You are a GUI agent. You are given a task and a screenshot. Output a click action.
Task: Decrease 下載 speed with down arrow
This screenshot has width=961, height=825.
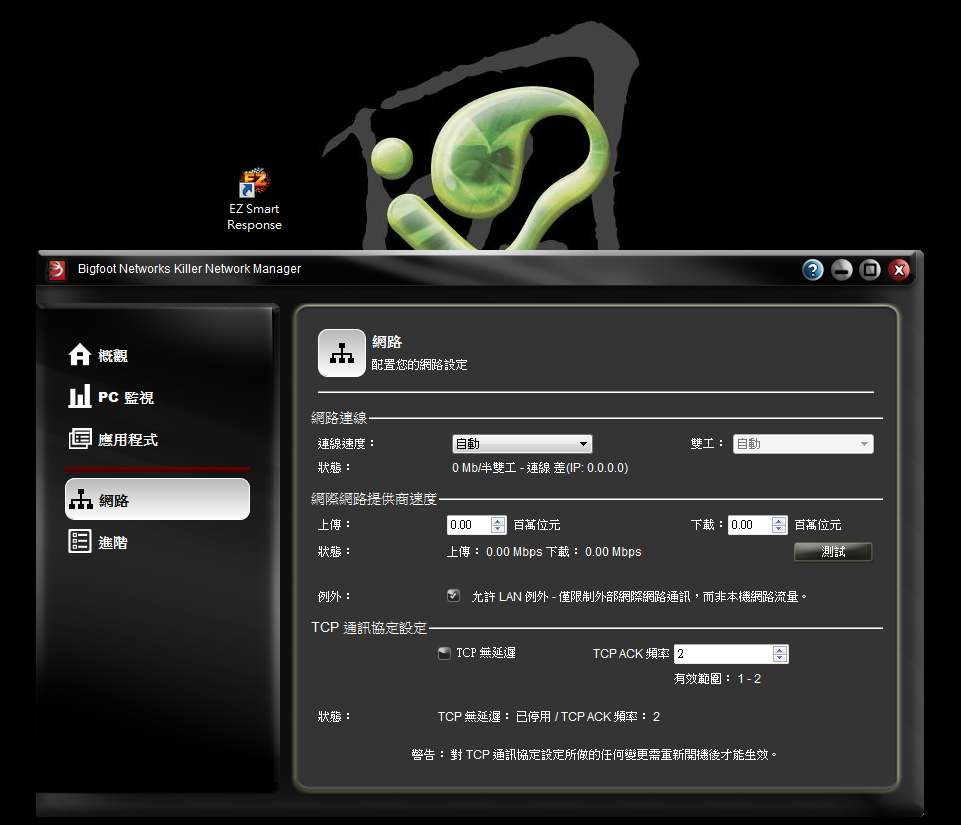tap(779, 529)
